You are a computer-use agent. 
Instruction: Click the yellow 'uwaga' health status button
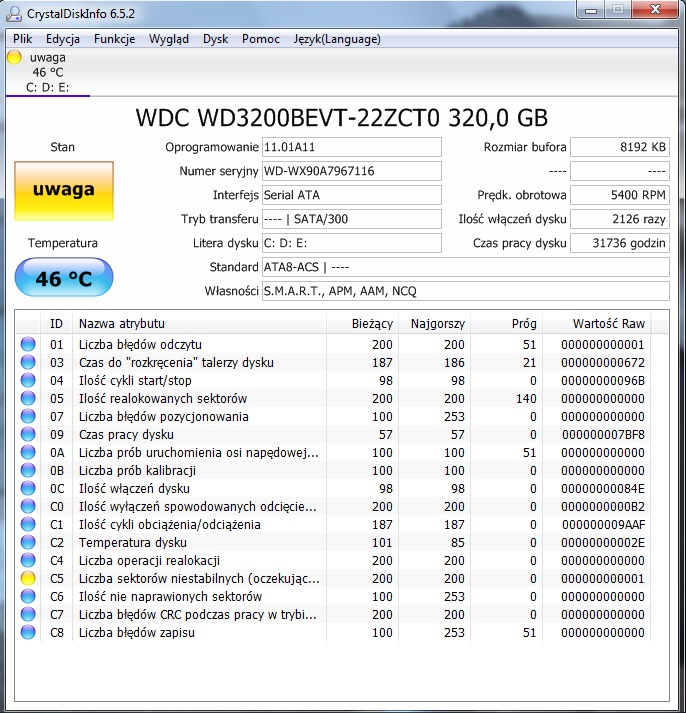tap(64, 191)
